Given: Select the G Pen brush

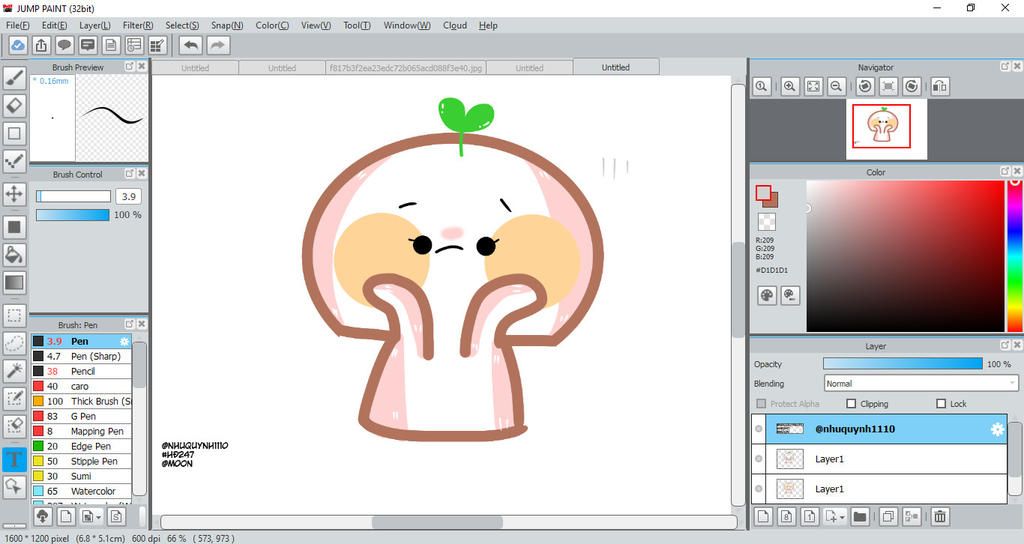Looking at the screenshot, I should pyautogui.click(x=82, y=416).
